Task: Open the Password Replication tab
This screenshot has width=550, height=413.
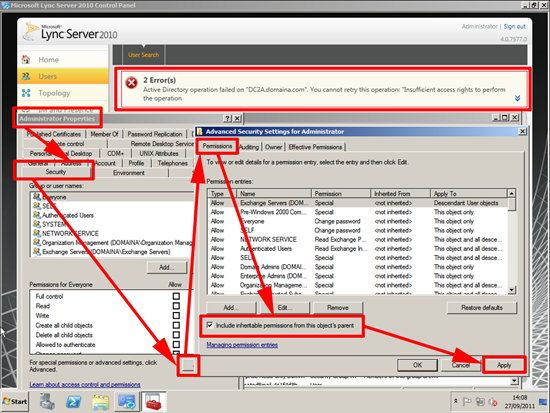Action: (155, 134)
